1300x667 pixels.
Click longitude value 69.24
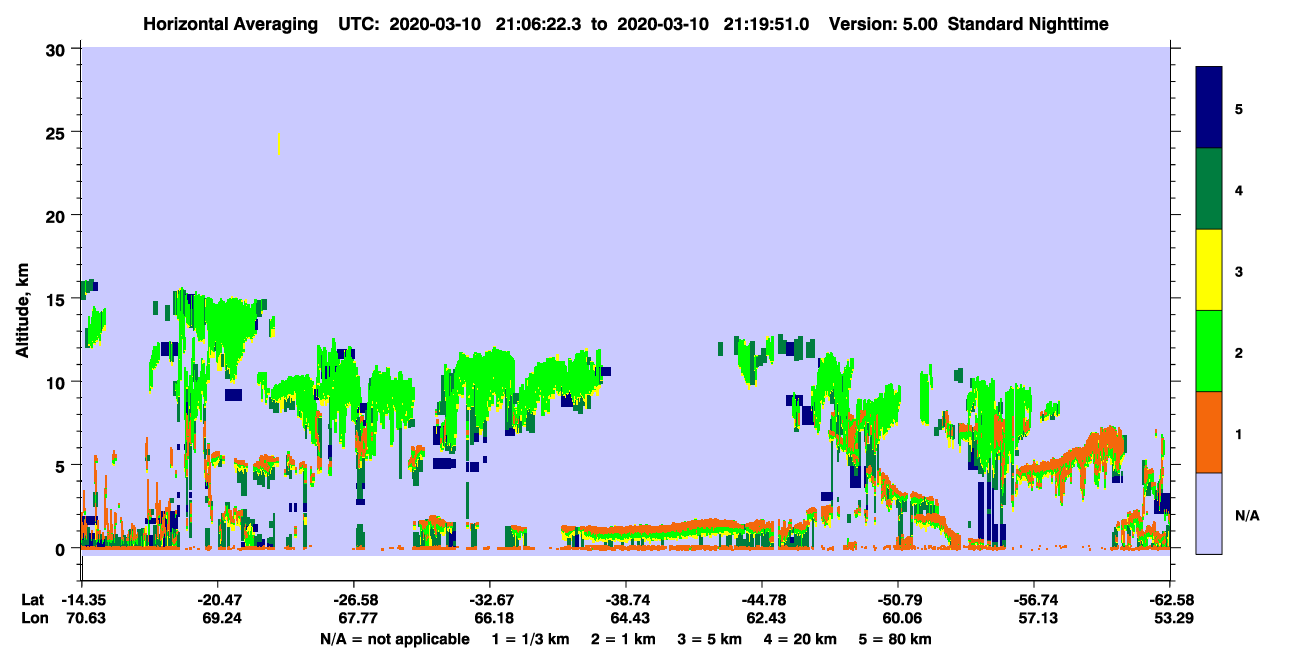click(x=222, y=619)
